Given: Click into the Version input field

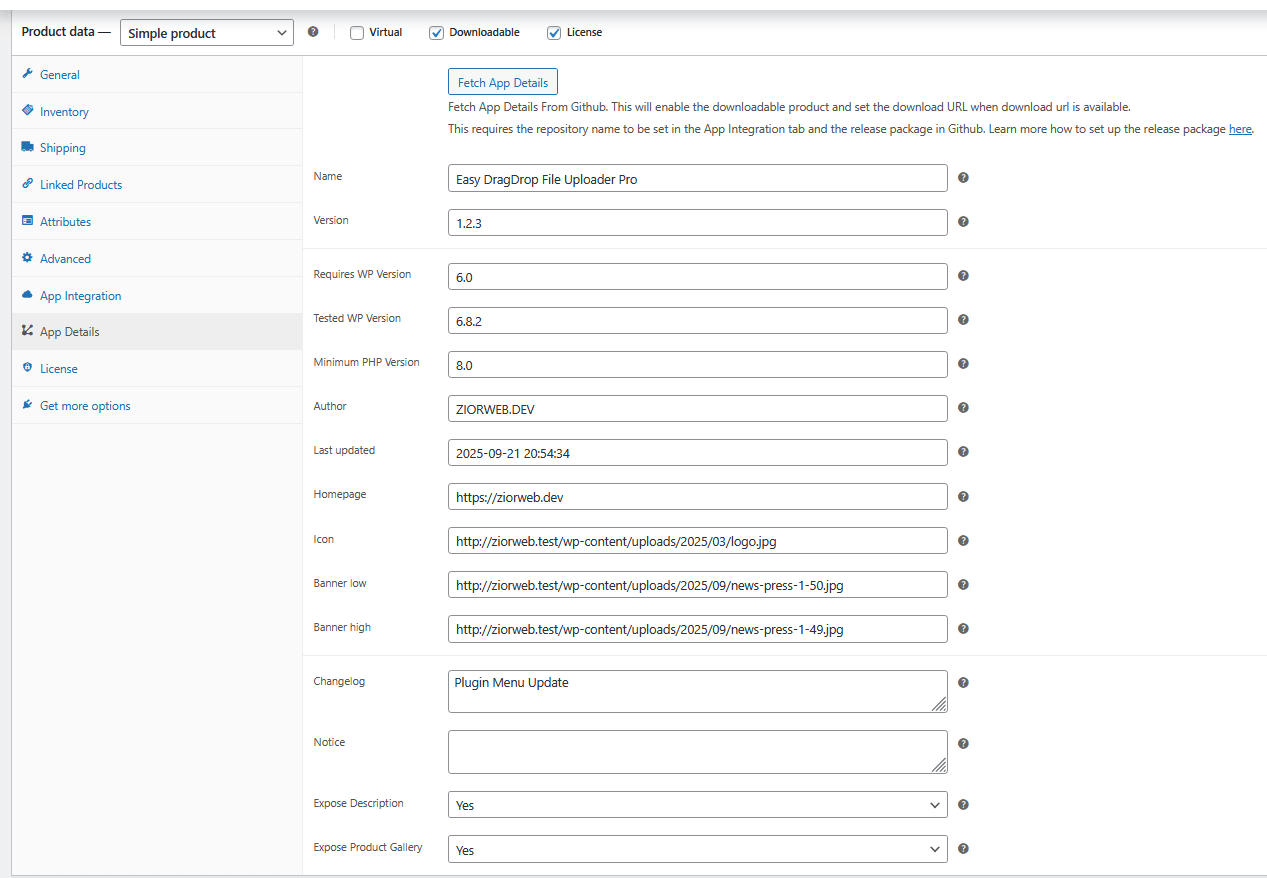Looking at the screenshot, I should (x=697, y=222).
